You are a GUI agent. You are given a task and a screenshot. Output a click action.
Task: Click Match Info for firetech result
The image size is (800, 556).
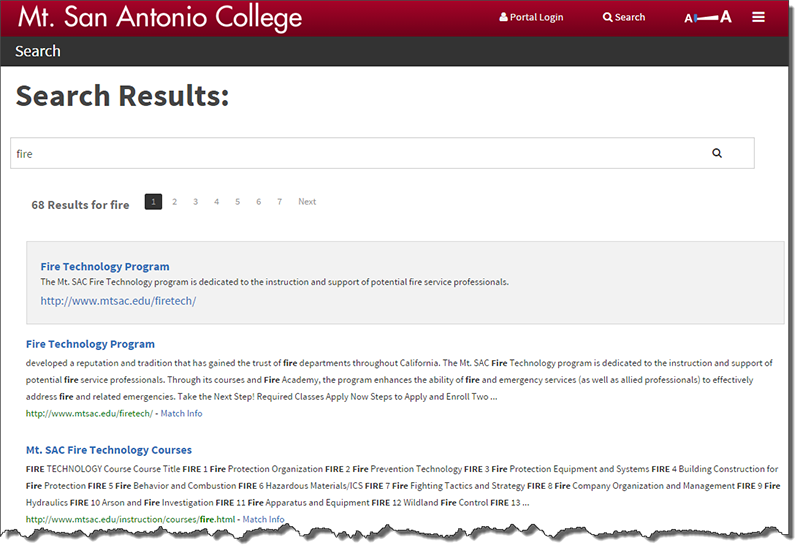(x=181, y=413)
